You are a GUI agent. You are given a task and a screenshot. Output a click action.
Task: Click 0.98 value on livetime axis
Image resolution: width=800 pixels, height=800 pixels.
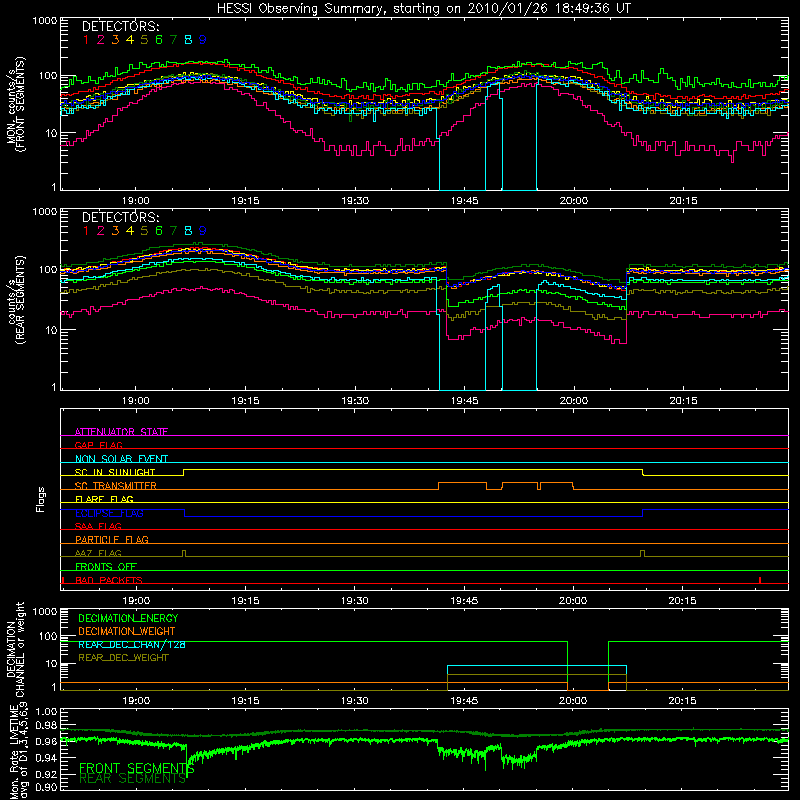(x=46, y=725)
